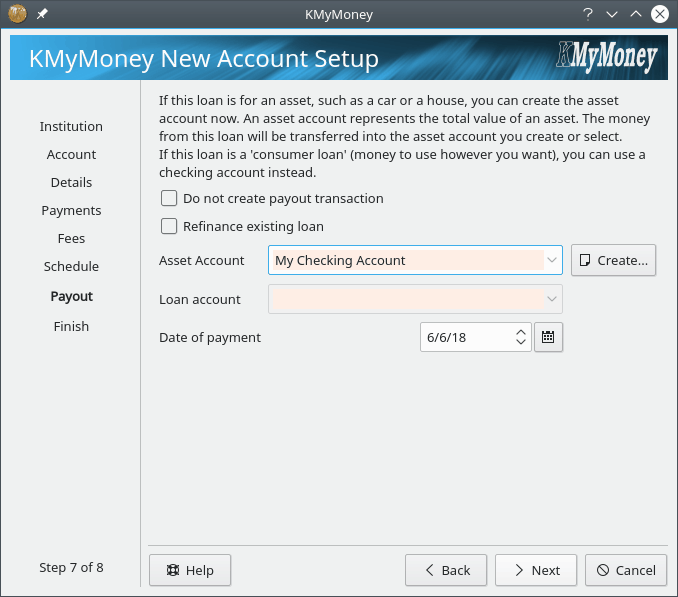Screen dimensions: 678x597
Task: Maximize window with the up chevron icon
Action: click(x=636, y=14)
